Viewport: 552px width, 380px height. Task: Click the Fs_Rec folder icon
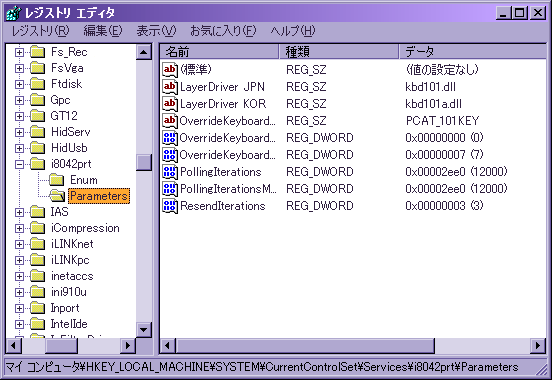38,52
